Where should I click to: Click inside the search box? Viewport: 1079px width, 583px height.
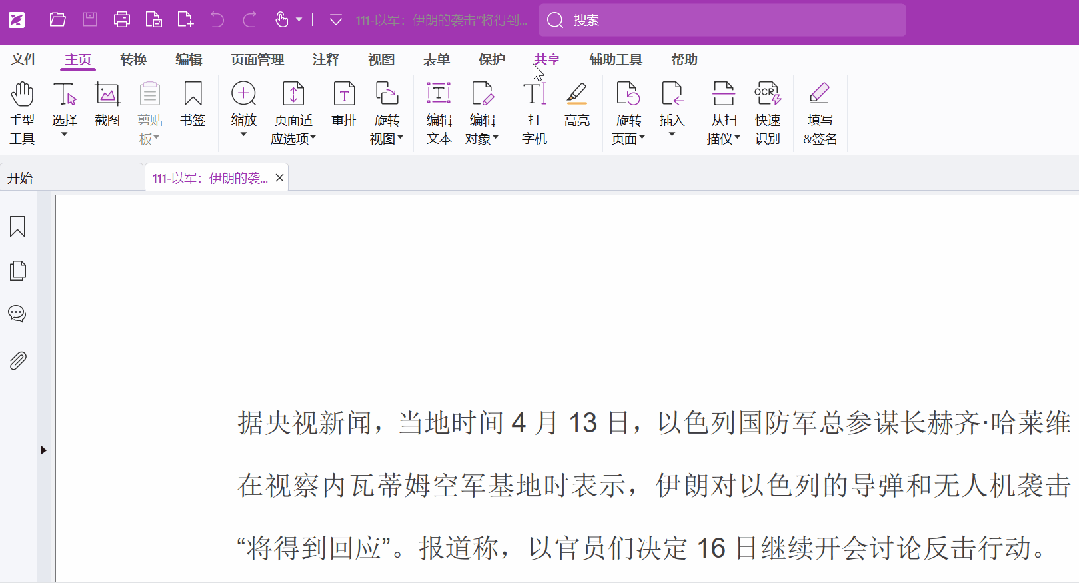pos(720,19)
